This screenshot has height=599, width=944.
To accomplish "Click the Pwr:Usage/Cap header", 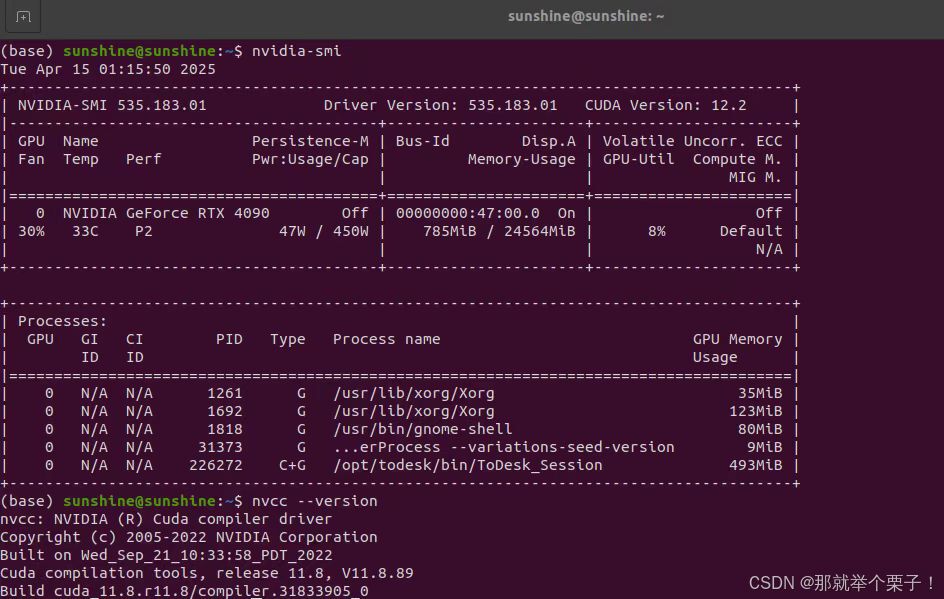I will [x=310, y=160].
